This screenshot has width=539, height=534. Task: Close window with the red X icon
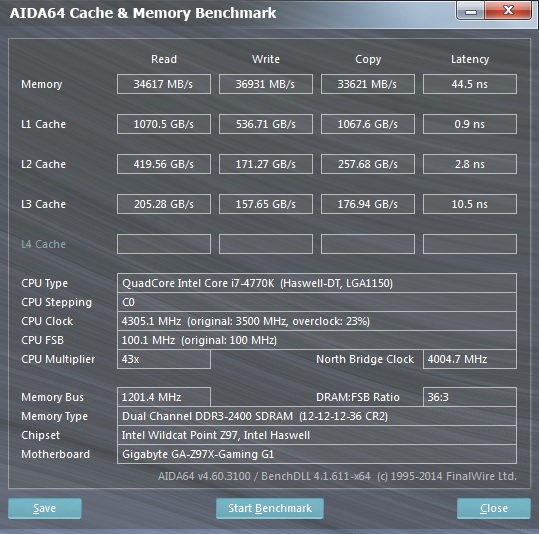pyautogui.click(x=508, y=11)
